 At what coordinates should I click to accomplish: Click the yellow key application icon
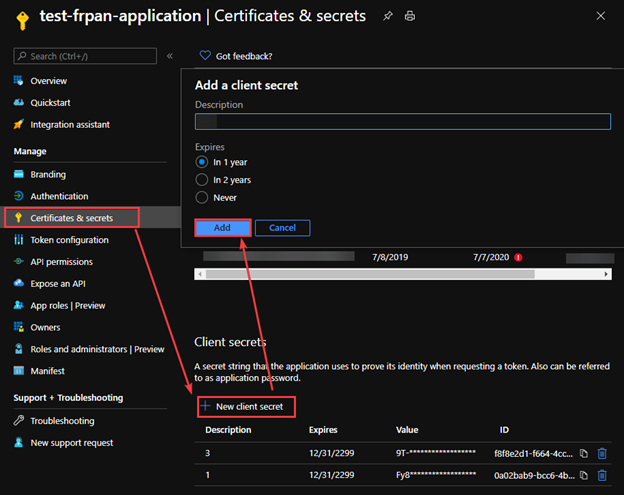[x=23, y=21]
